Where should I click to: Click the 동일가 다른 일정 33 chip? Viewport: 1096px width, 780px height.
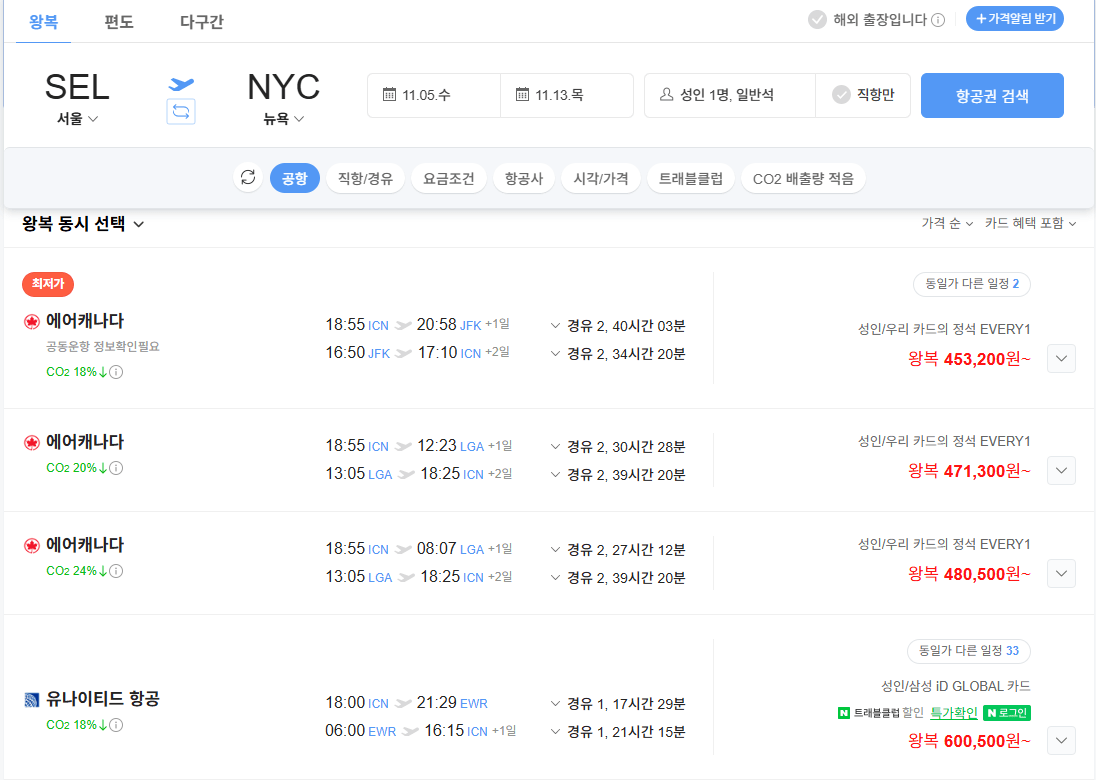[968, 650]
